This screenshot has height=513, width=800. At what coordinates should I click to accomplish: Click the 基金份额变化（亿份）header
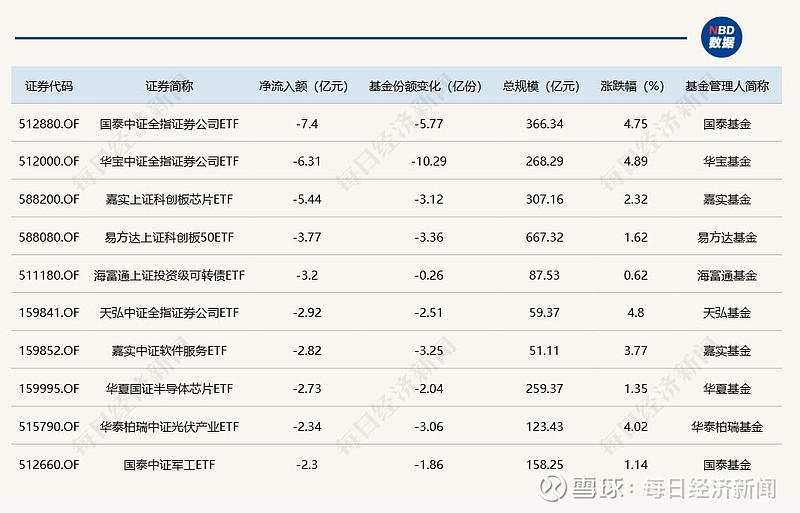(426, 86)
